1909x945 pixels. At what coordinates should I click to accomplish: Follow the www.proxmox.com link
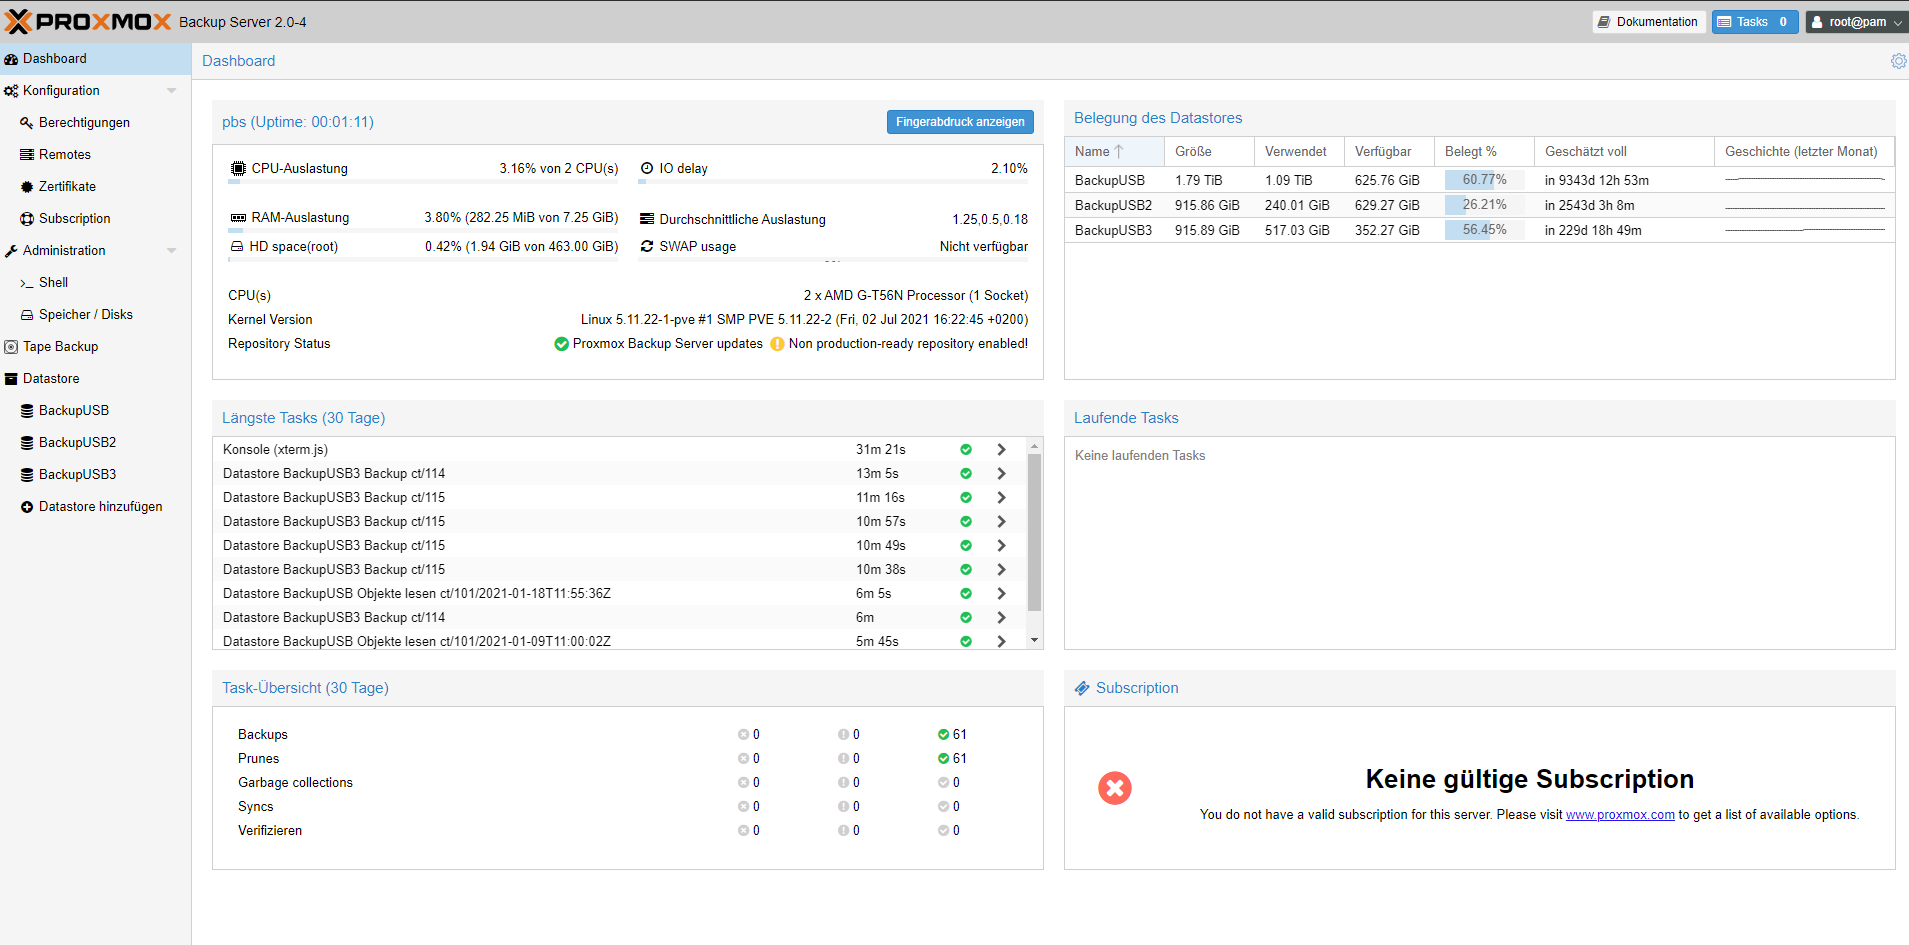pos(1620,815)
